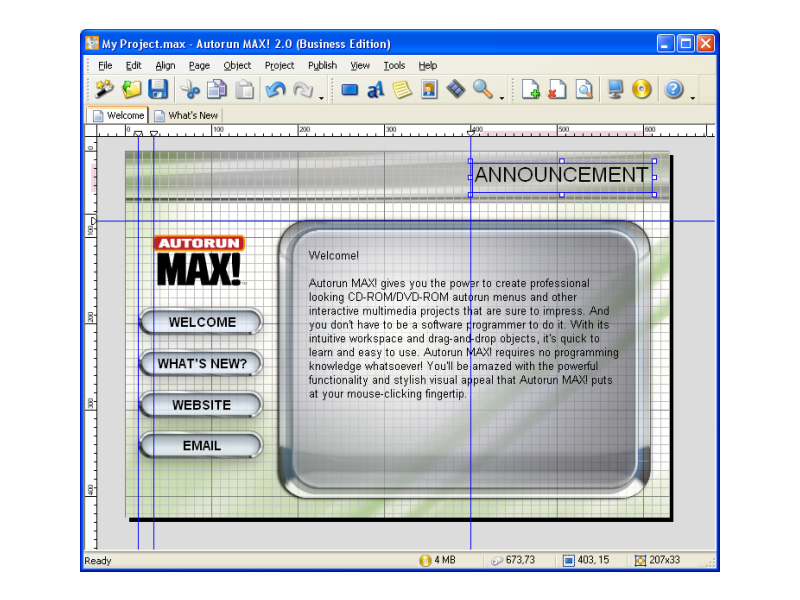Select the ANNOUNCEMENT label object

click(562, 175)
